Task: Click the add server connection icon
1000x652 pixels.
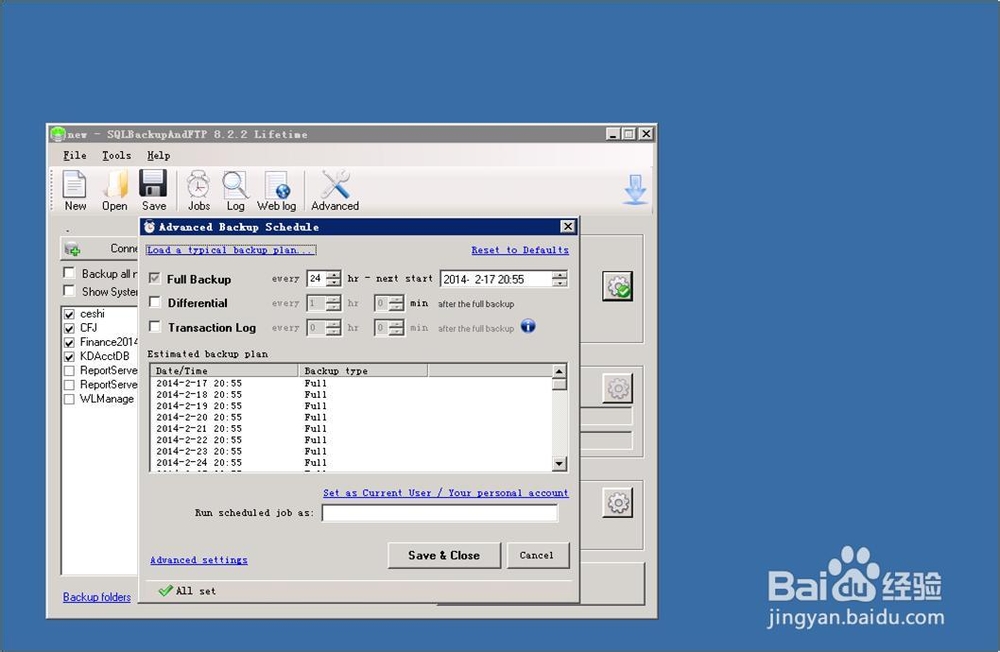Action: coord(73,249)
